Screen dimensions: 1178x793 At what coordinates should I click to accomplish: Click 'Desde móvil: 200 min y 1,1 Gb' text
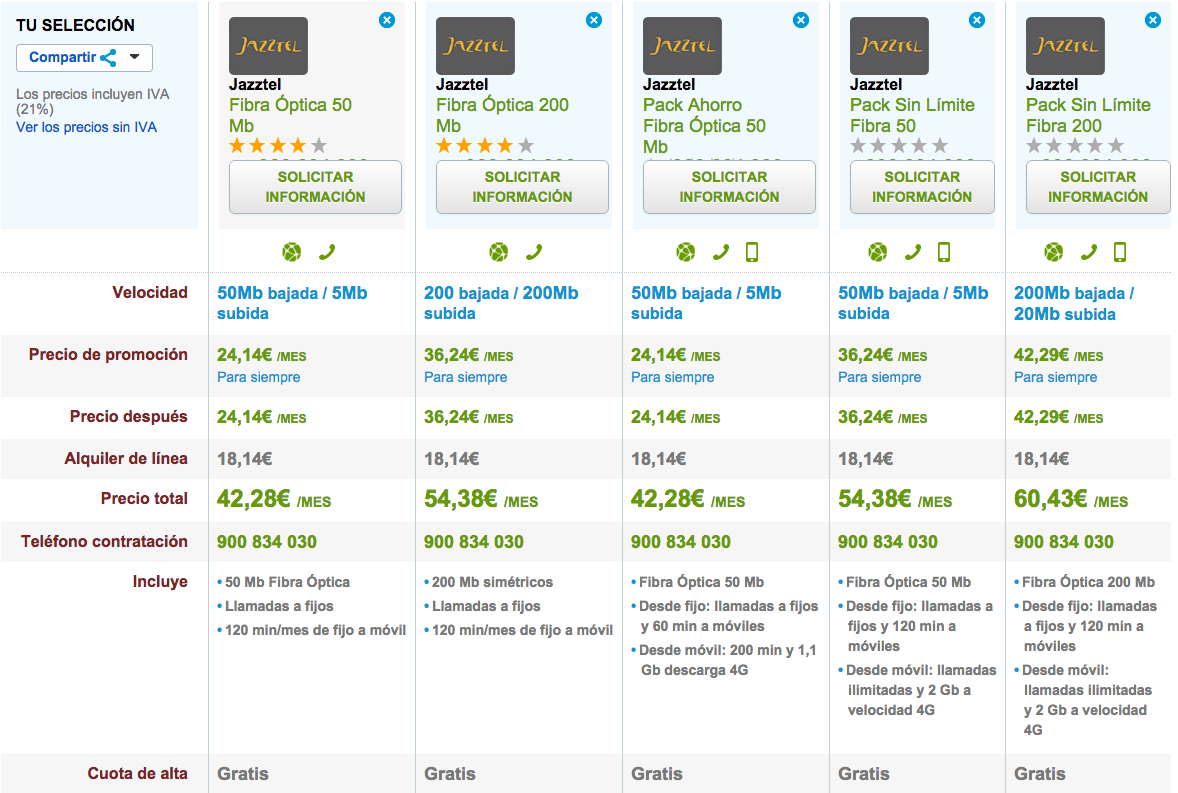click(727, 650)
